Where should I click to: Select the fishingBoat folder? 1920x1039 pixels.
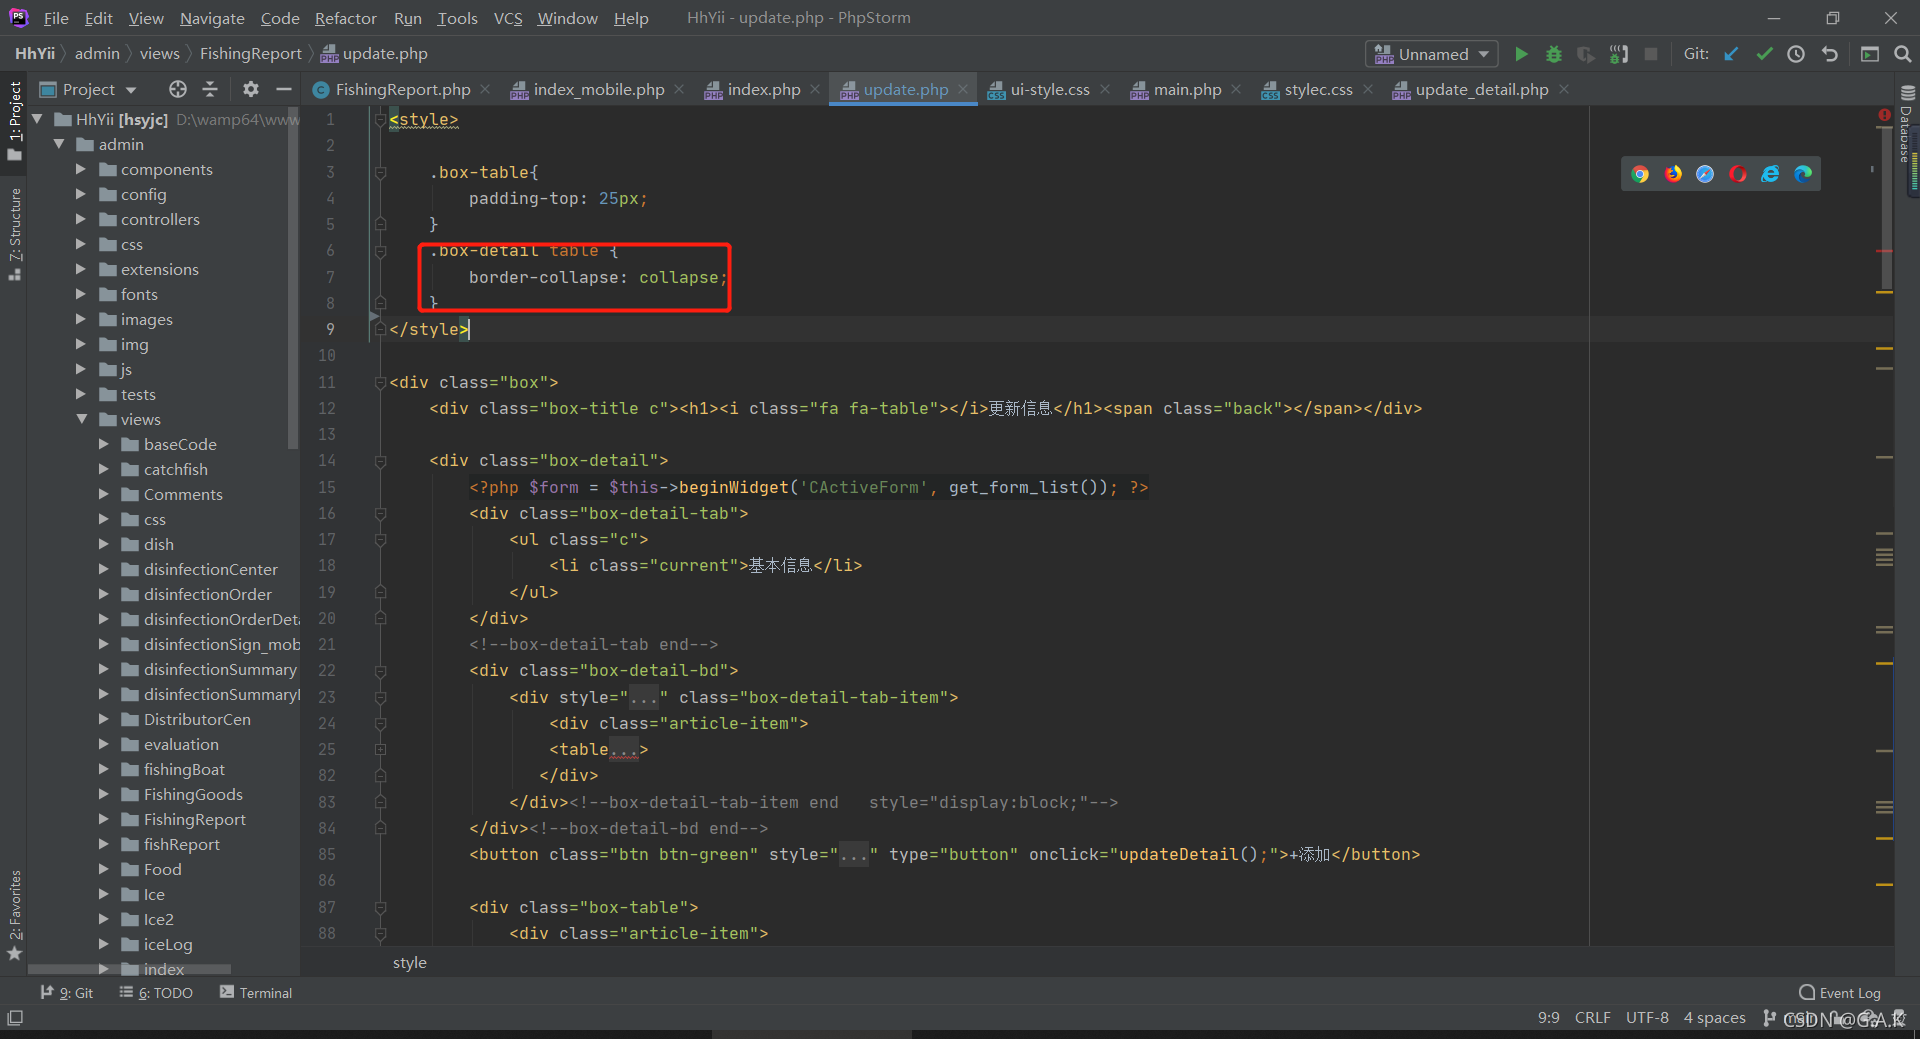(x=184, y=769)
